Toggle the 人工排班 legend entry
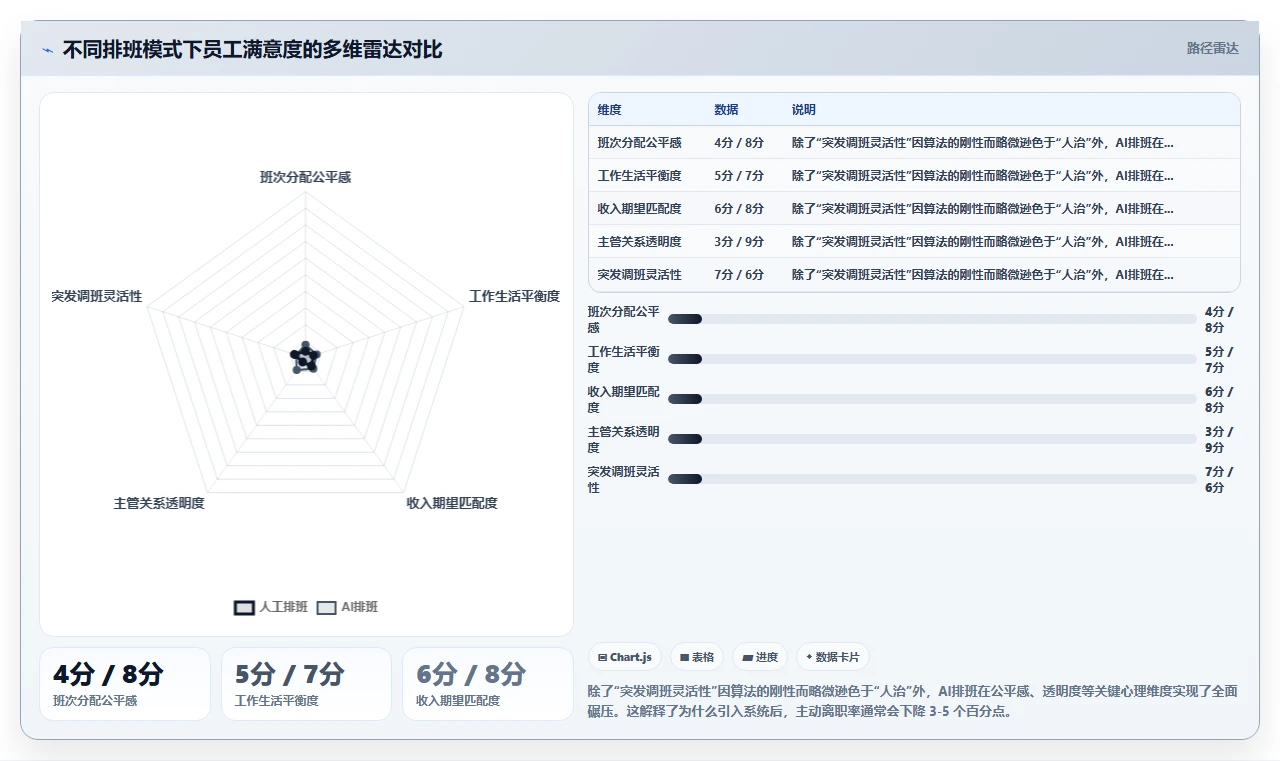The height and width of the screenshot is (761, 1280). point(271,607)
